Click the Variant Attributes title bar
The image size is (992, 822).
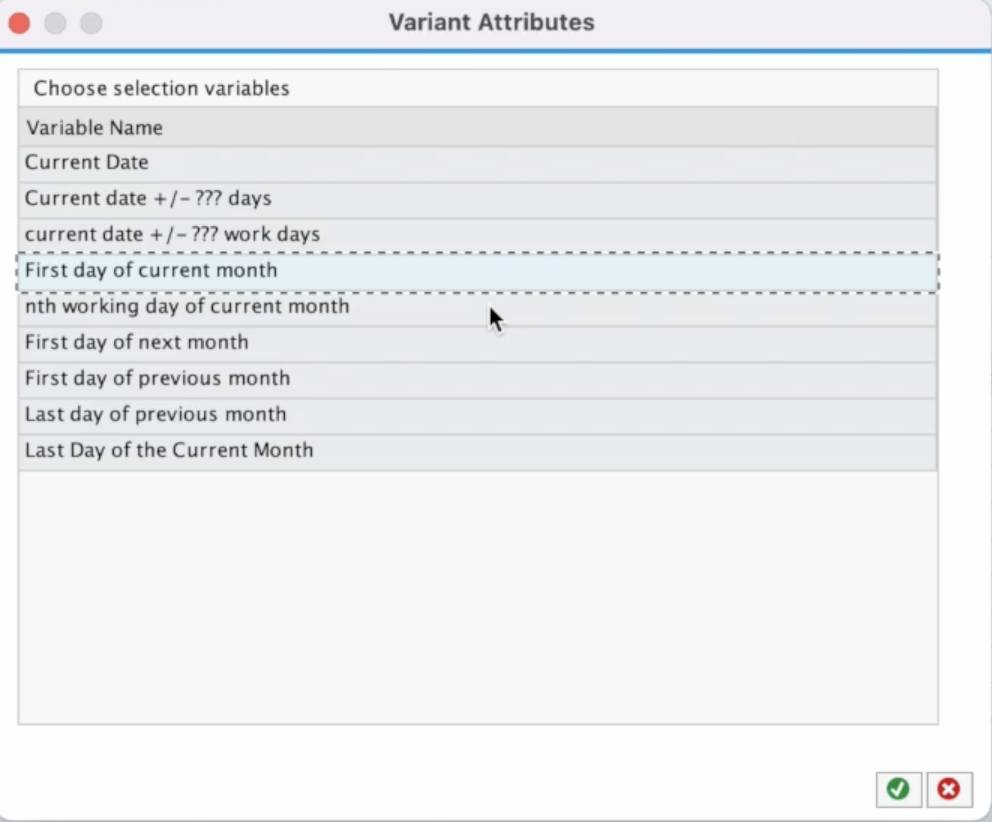point(491,22)
